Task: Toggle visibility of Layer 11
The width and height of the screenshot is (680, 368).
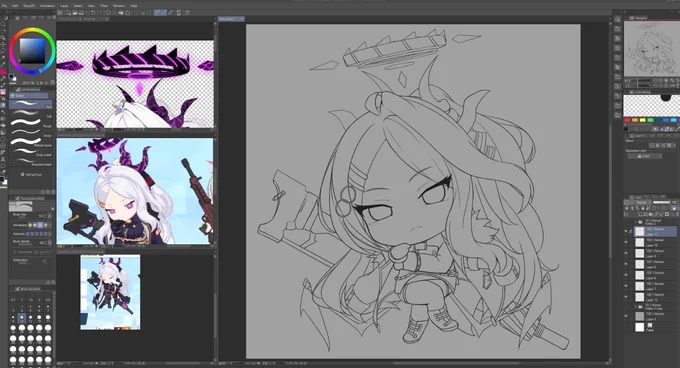Action: (626, 231)
